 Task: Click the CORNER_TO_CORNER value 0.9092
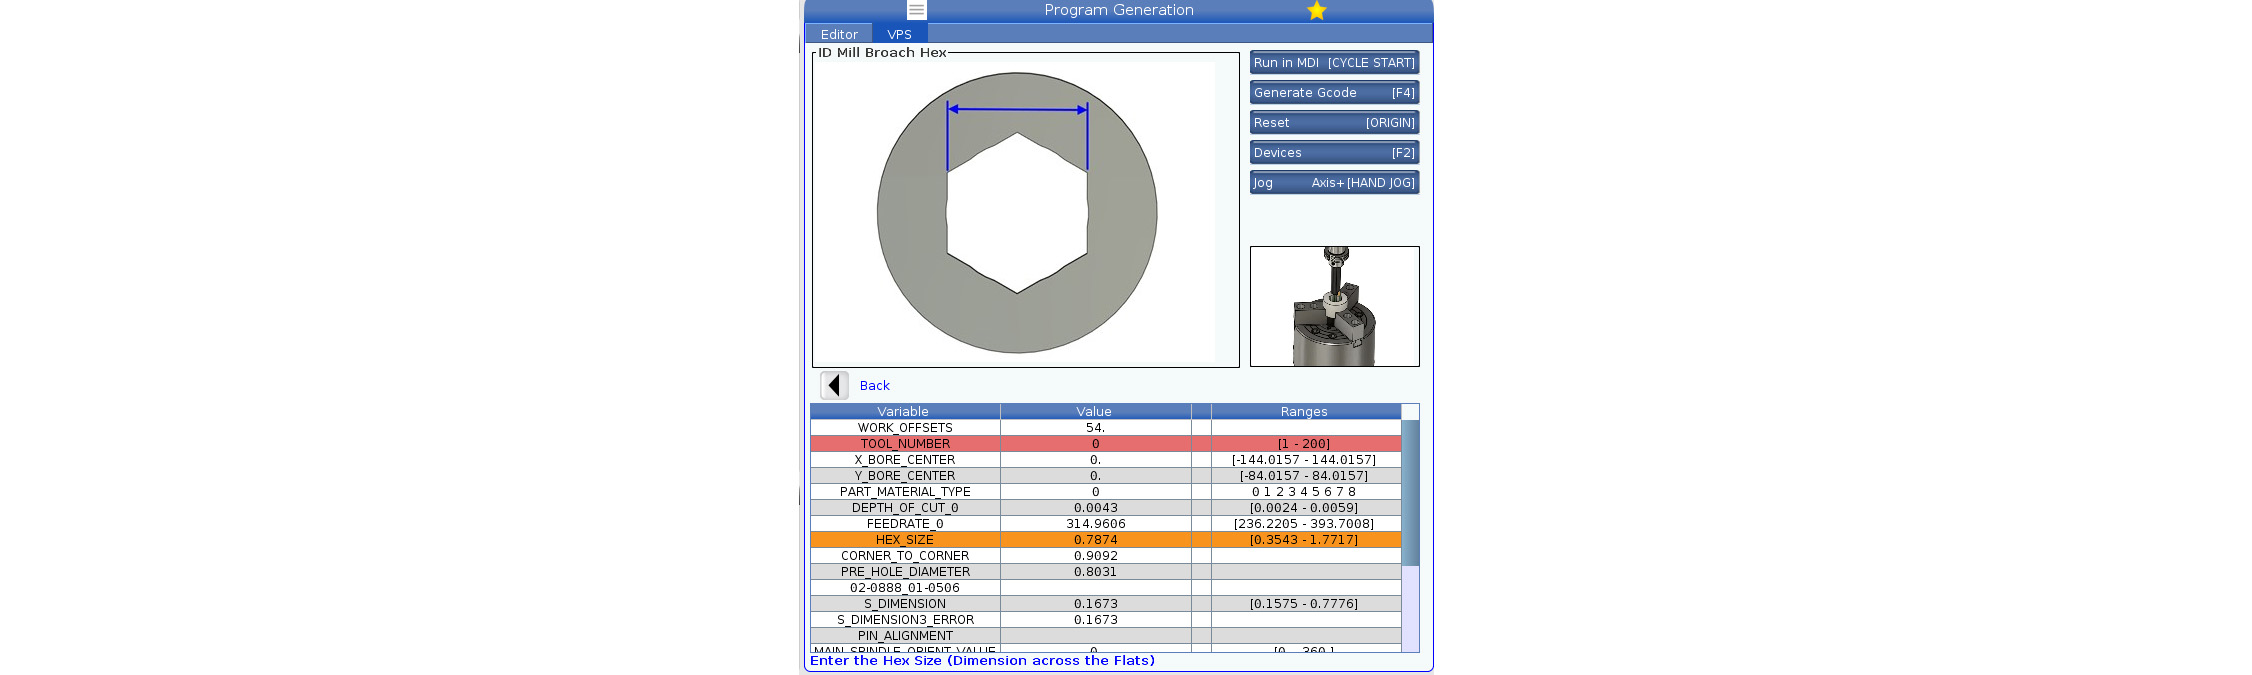1095,556
